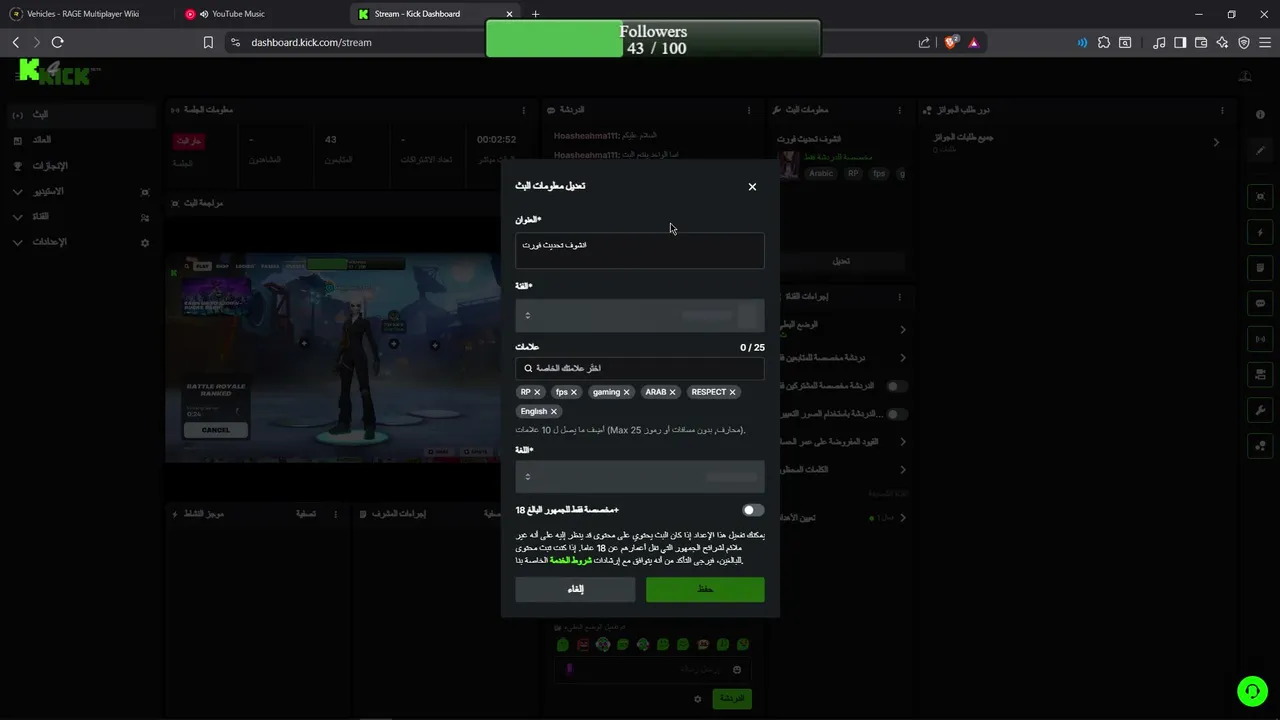Expand the Channel section in left sidebar
The width and height of the screenshot is (1280, 720).
80,216
